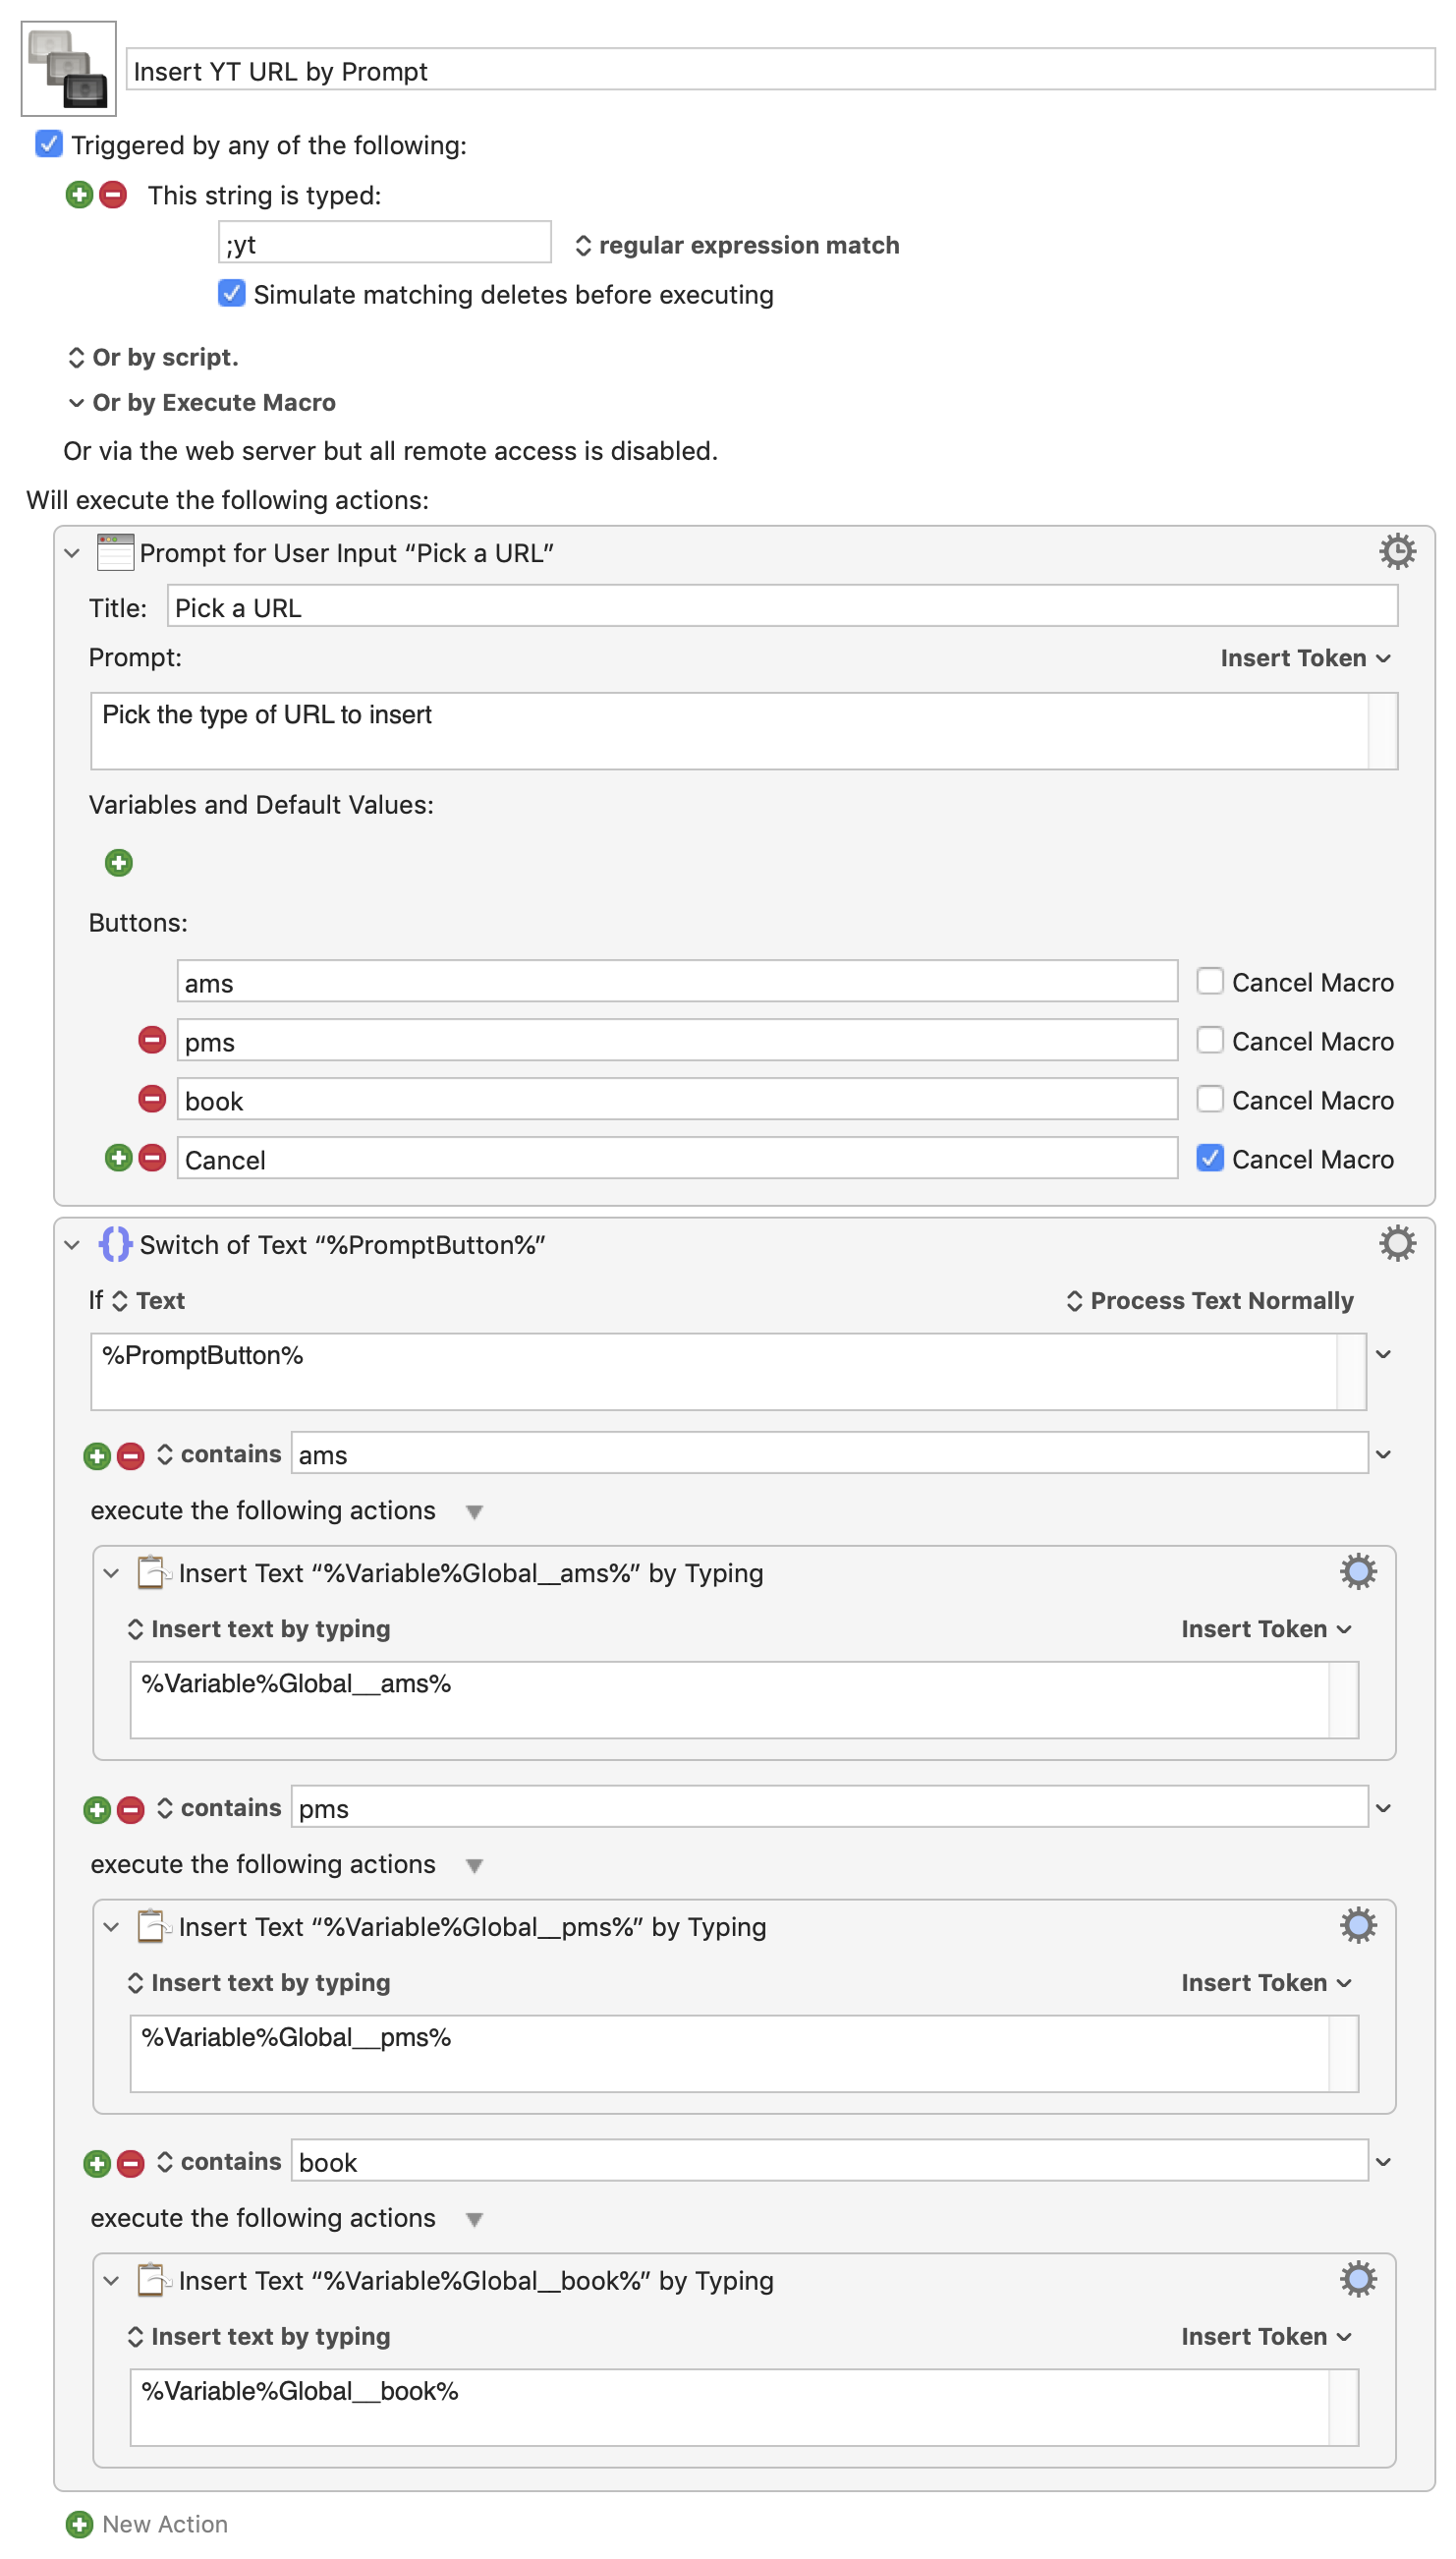Open gear menu for Insert Text ams action
This screenshot has width=1456, height=2559.
point(1358,1572)
